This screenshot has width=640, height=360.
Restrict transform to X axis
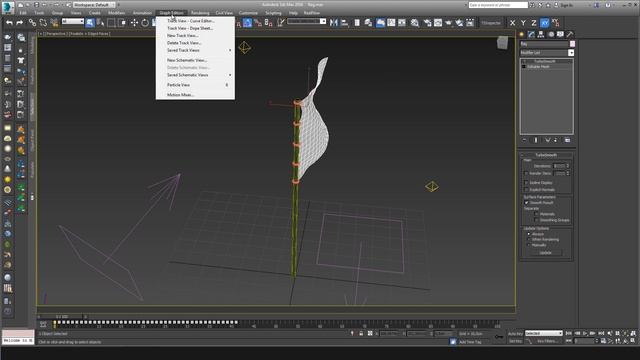click(x=513, y=23)
